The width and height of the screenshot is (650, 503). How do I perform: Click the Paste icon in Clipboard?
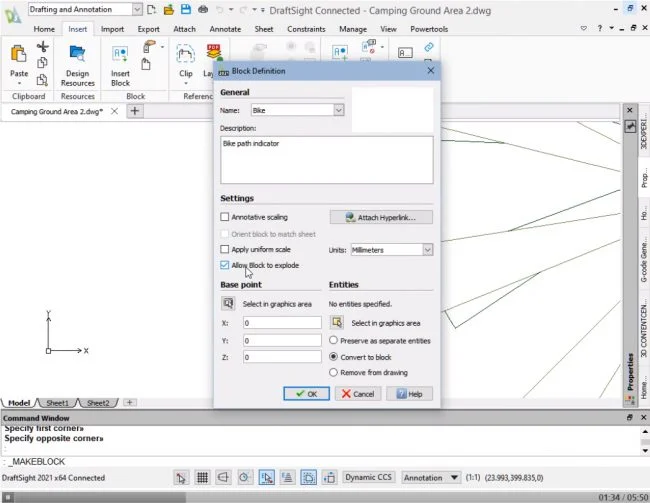(x=19, y=60)
